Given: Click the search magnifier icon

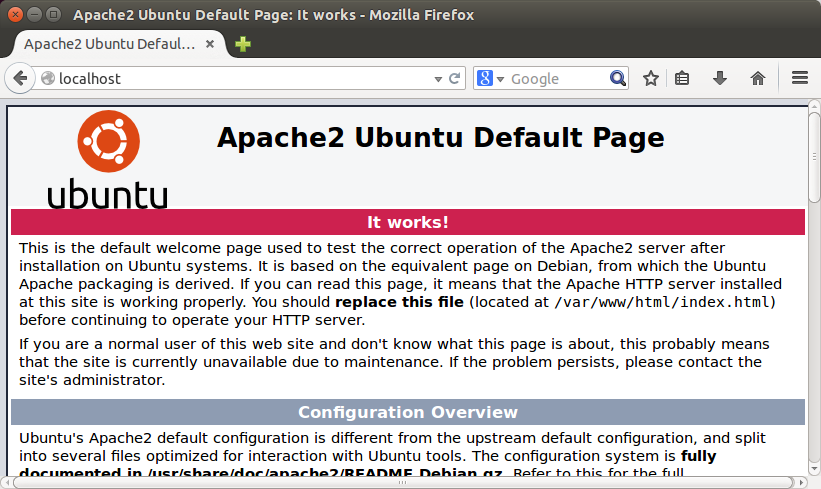Looking at the screenshot, I should (618, 79).
